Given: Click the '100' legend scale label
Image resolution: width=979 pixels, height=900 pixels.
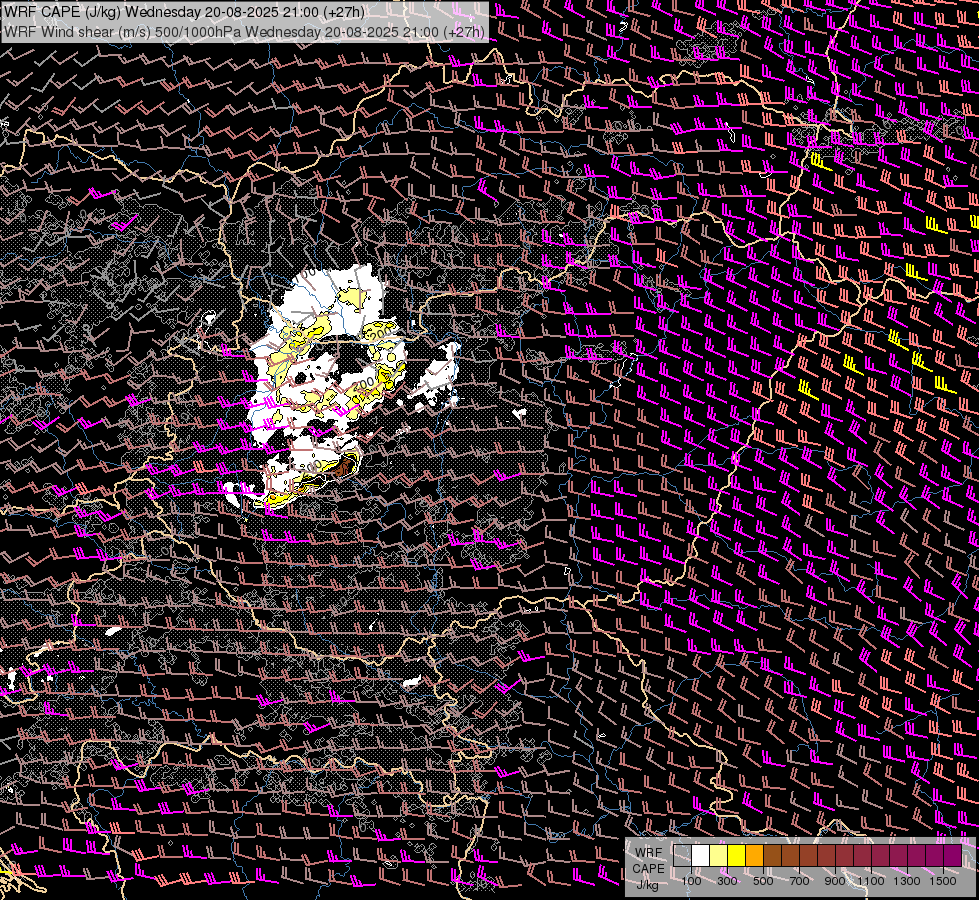Looking at the screenshot, I should pos(691,881).
